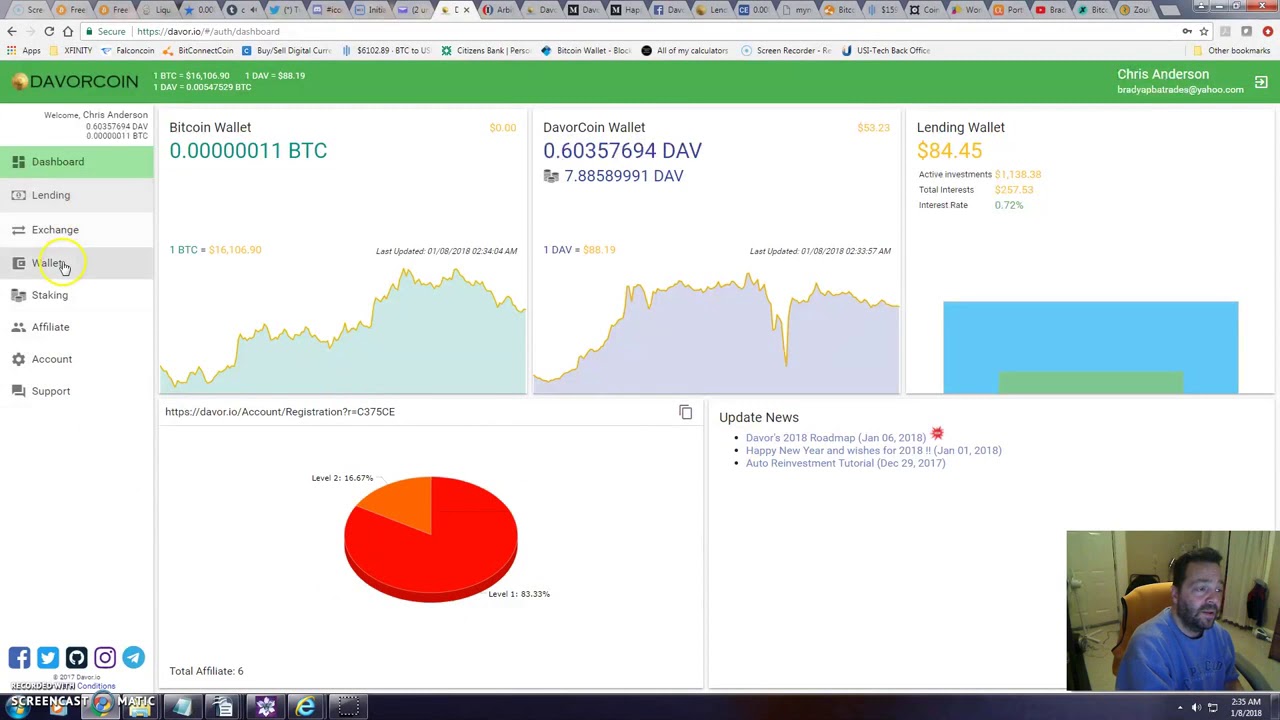1280x720 pixels.
Task: Click the Dashboard grid icon
Action: click(x=18, y=162)
